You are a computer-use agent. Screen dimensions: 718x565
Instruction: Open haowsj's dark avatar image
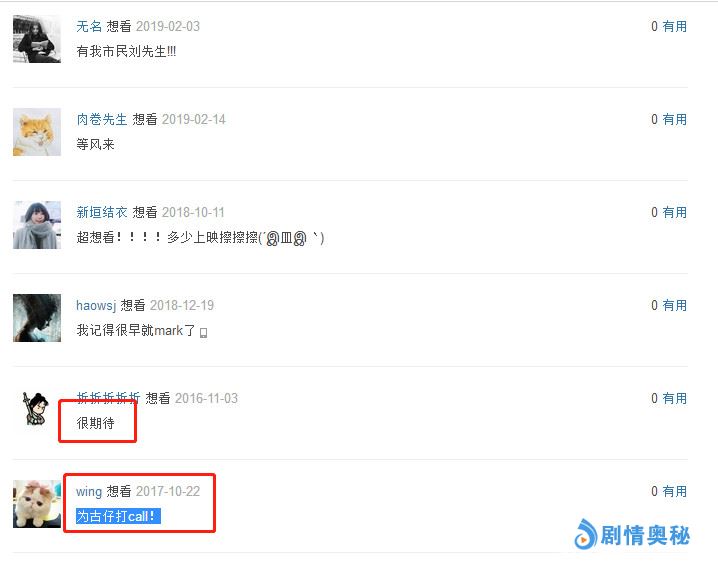pos(37,318)
